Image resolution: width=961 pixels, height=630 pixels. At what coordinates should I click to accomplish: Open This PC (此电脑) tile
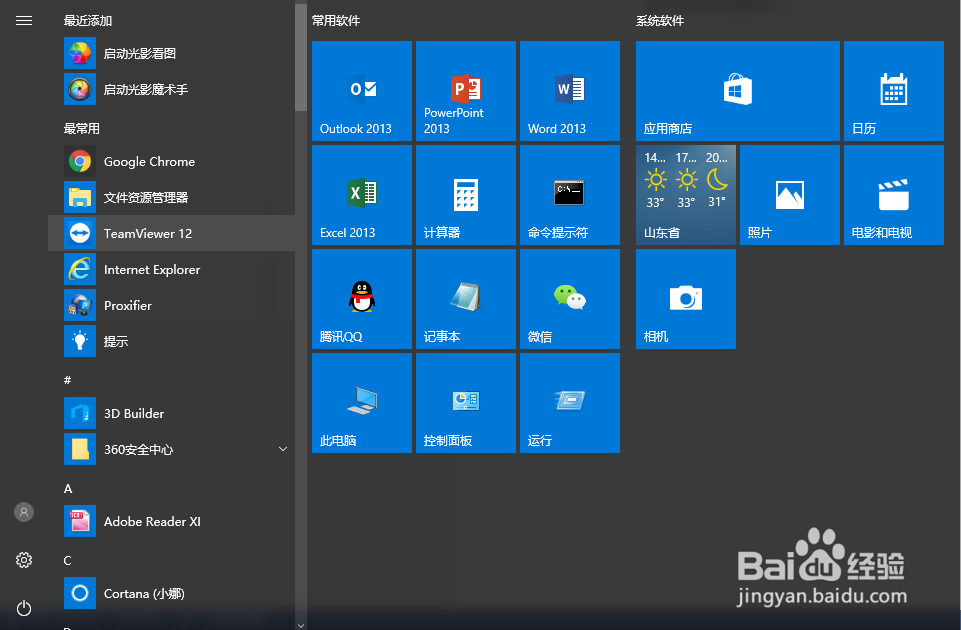click(x=361, y=403)
